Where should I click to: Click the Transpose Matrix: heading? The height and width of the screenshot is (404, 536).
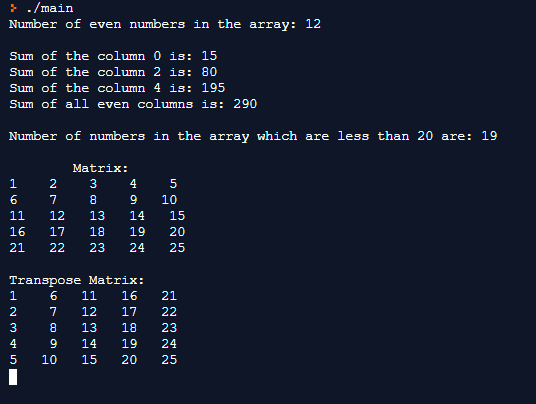click(x=77, y=280)
